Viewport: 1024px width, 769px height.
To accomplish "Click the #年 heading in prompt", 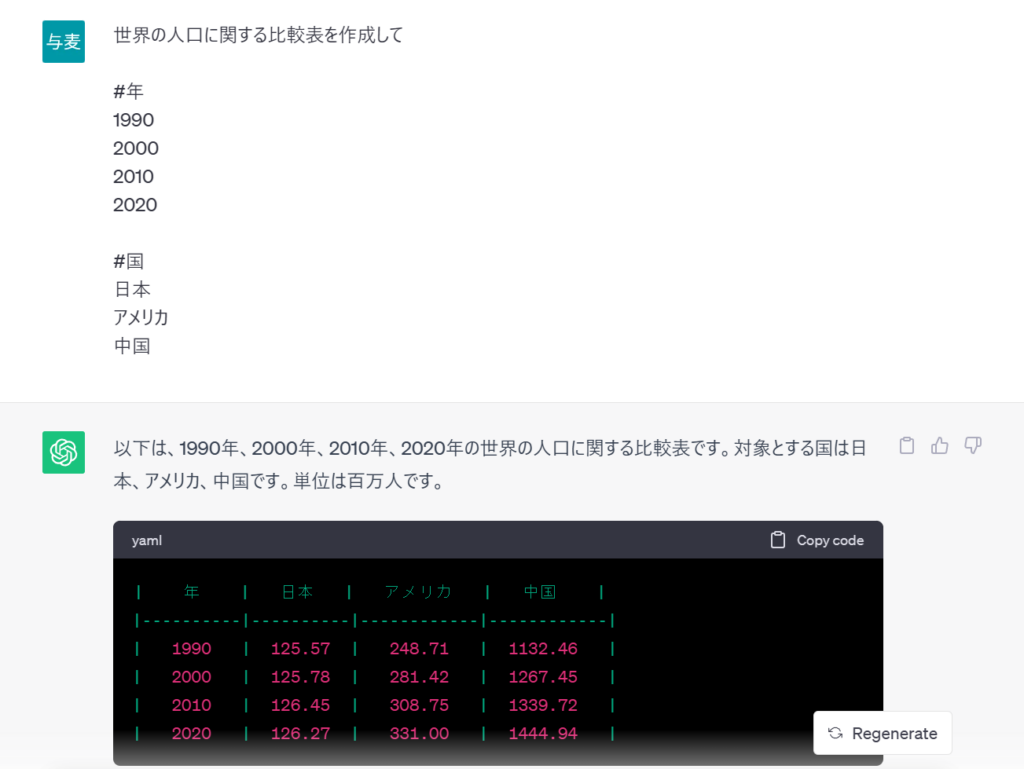I will (x=128, y=91).
